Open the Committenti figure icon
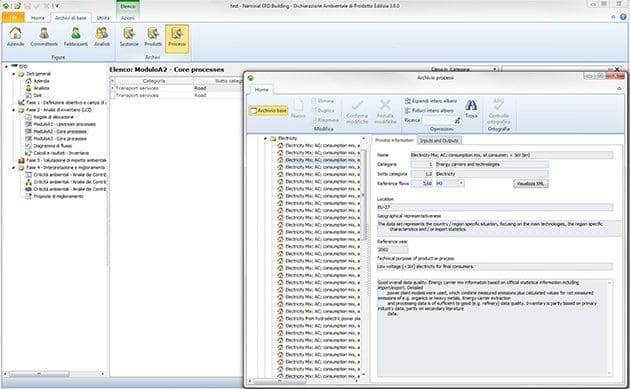The height and width of the screenshot is (389, 630). coord(44,36)
